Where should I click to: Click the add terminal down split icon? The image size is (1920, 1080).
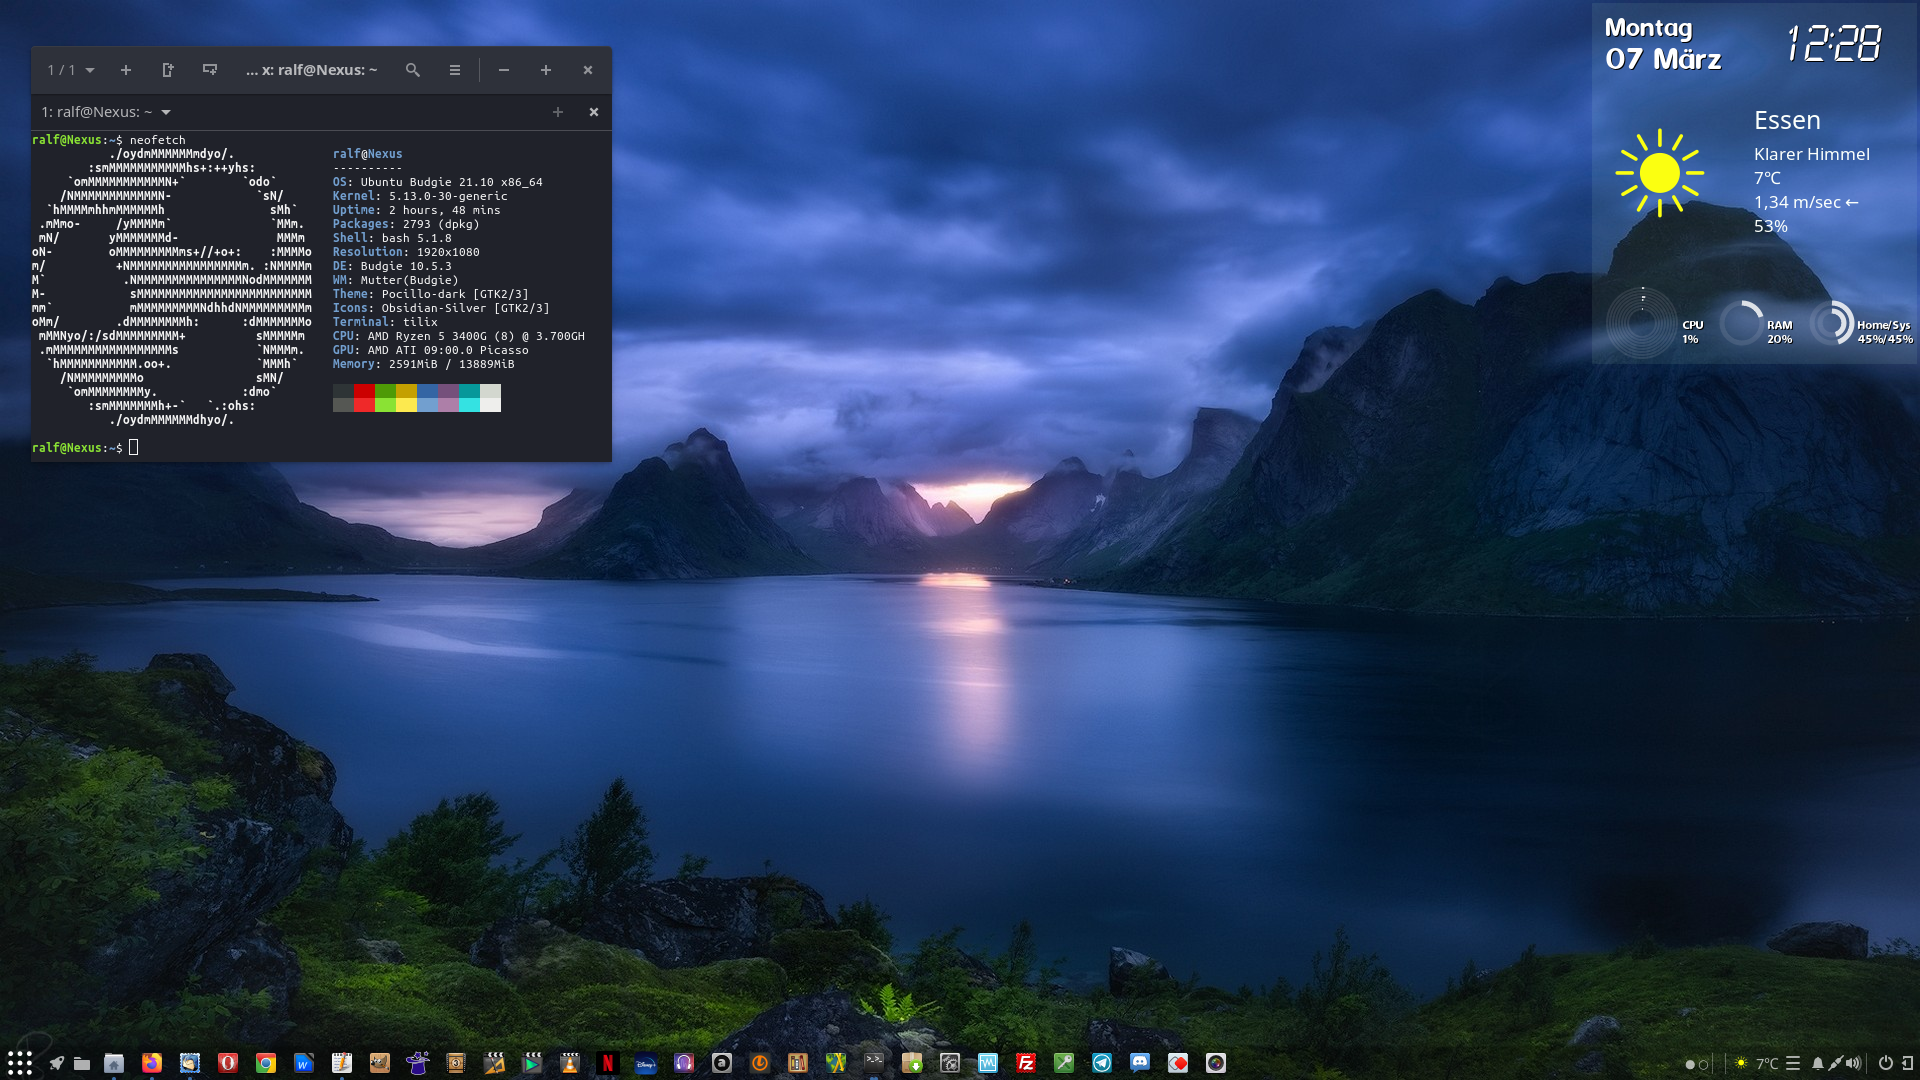(x=210, y=70)
